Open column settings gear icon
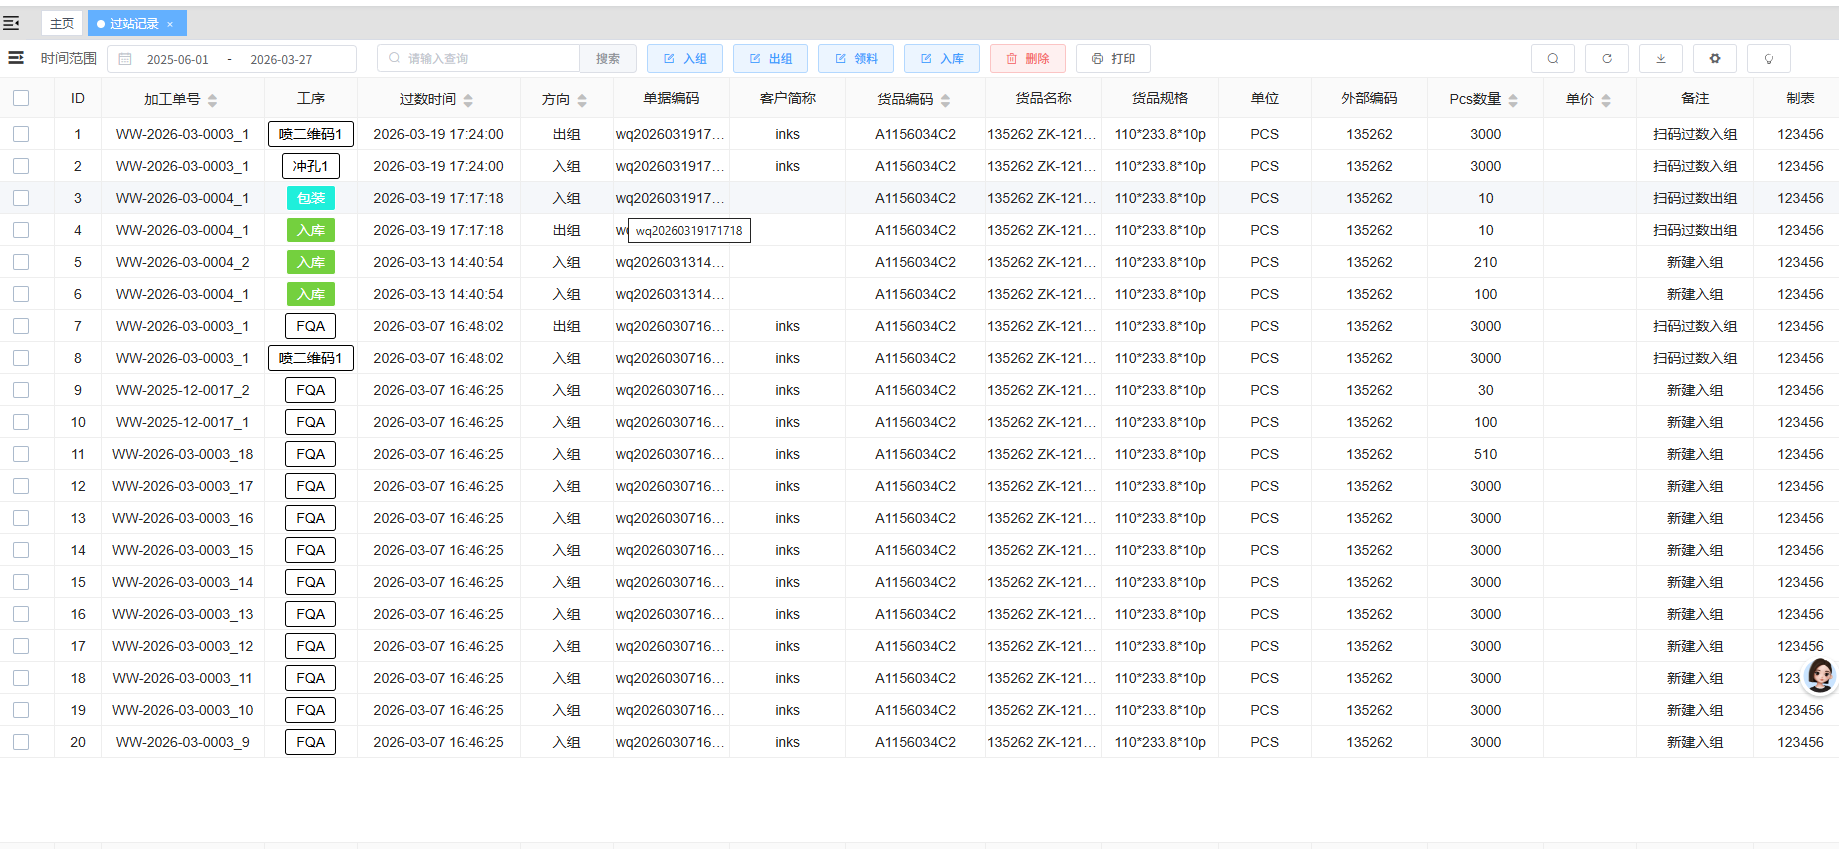 (1714, 59)
